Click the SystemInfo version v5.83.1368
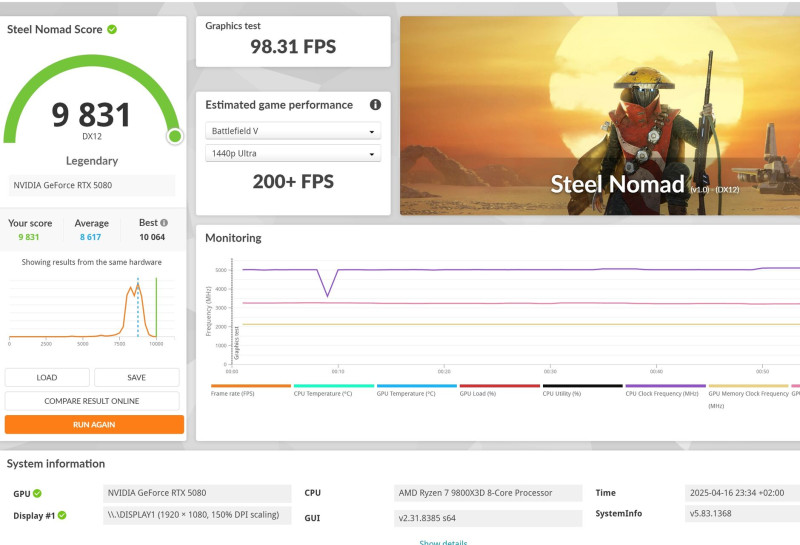This screenshot has height=545, width=800. click(x=742, y=514)
